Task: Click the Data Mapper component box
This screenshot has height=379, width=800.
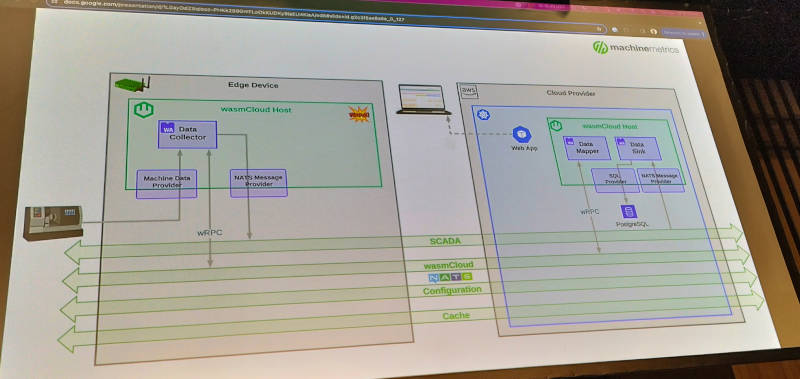Action: click(x=586, y=148)
